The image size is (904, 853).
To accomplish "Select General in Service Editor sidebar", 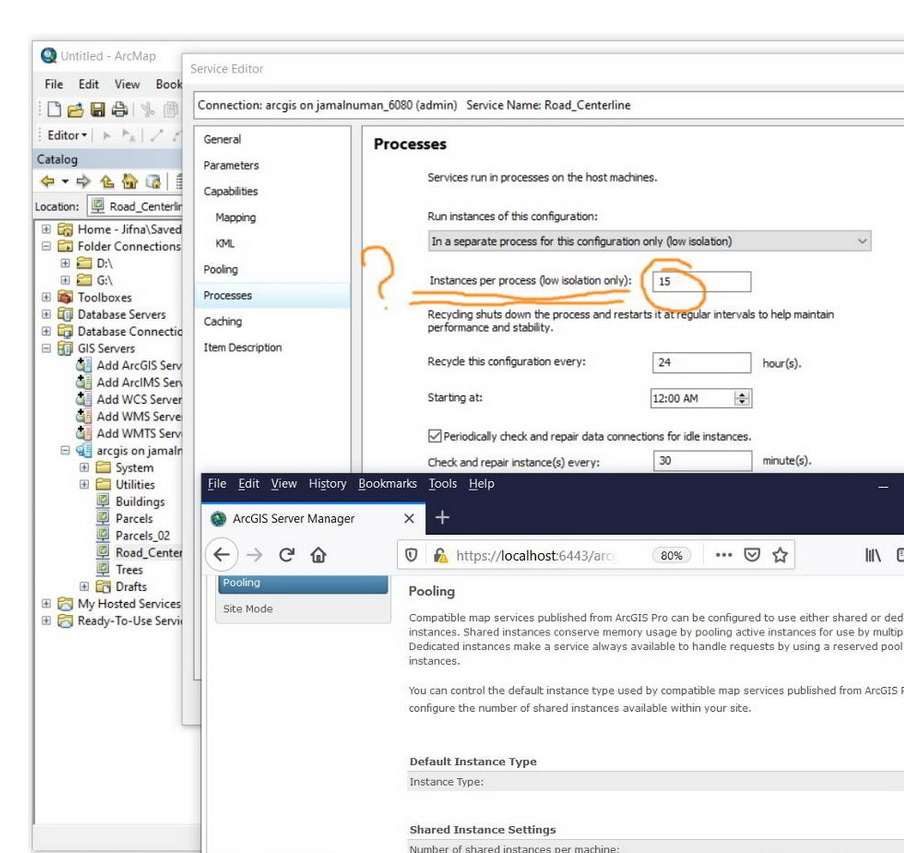I will point(223,139).
